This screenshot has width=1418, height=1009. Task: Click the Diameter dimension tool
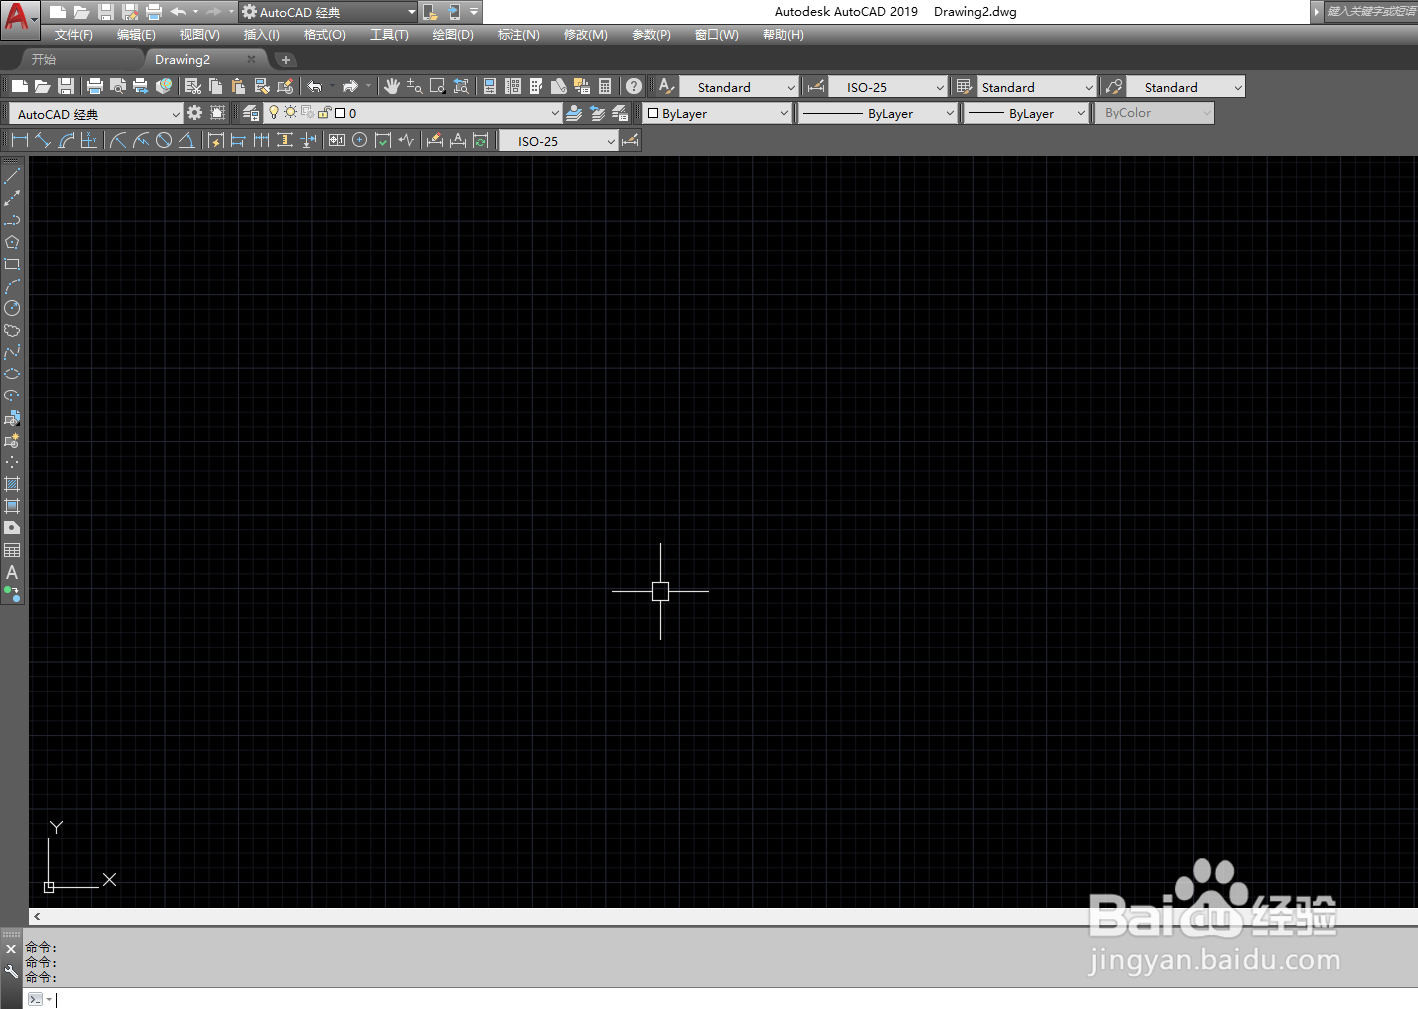pyautogui.click(x=164, y=141)
